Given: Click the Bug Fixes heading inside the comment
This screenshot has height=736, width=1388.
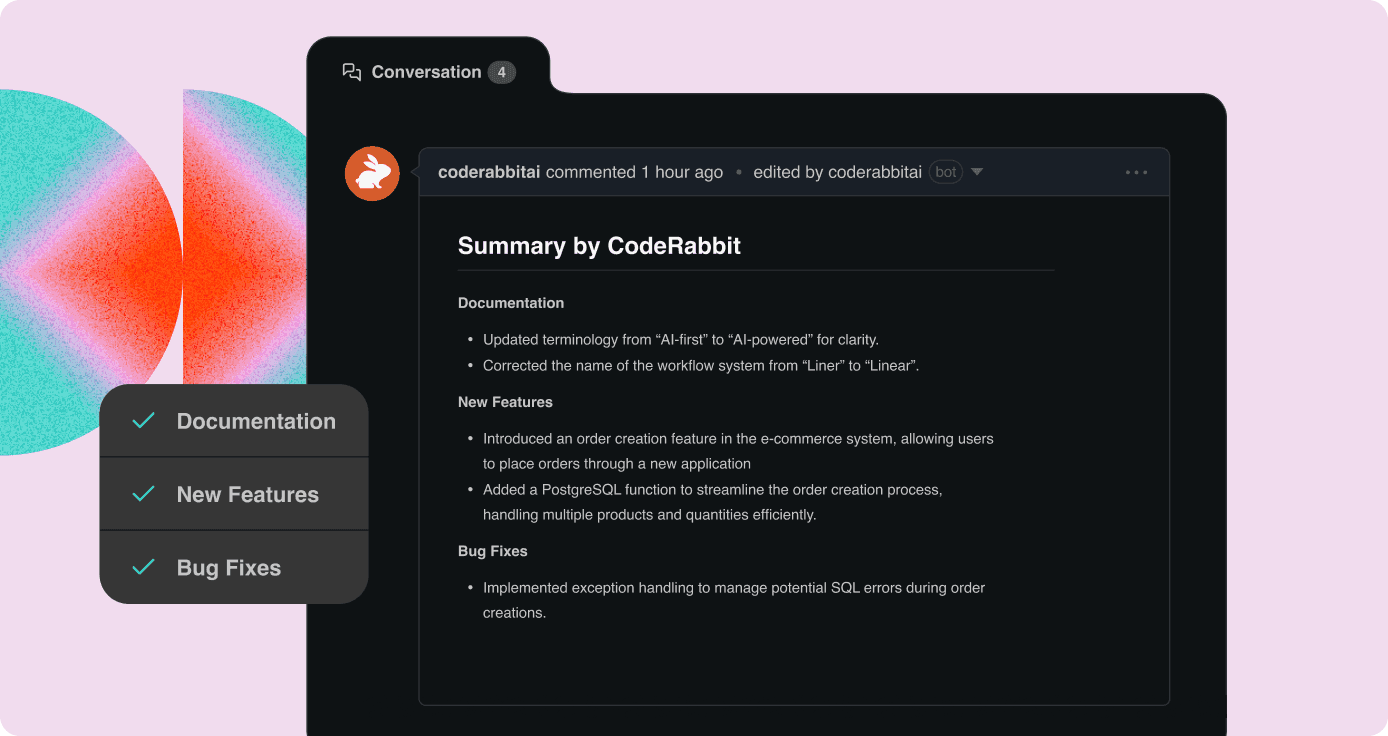Looking at the screenshot, I should [x=492, y=551].
